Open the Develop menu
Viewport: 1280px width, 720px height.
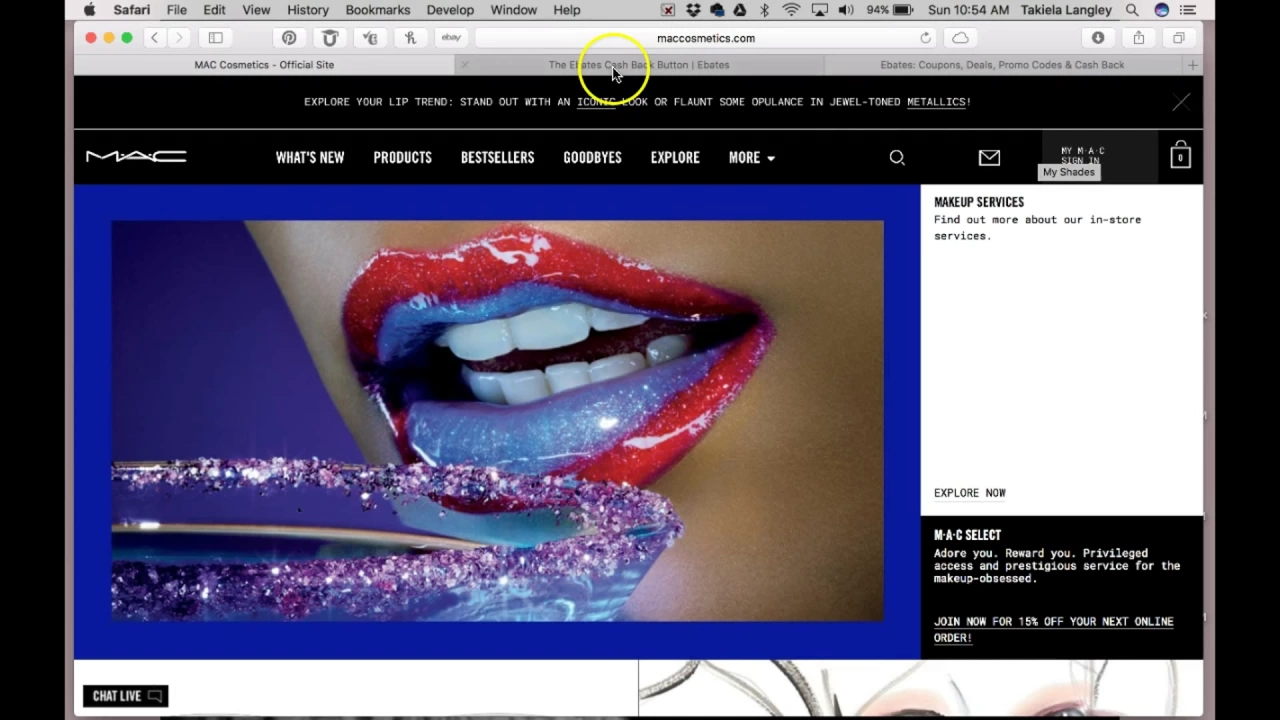click(x=450, y=10)
